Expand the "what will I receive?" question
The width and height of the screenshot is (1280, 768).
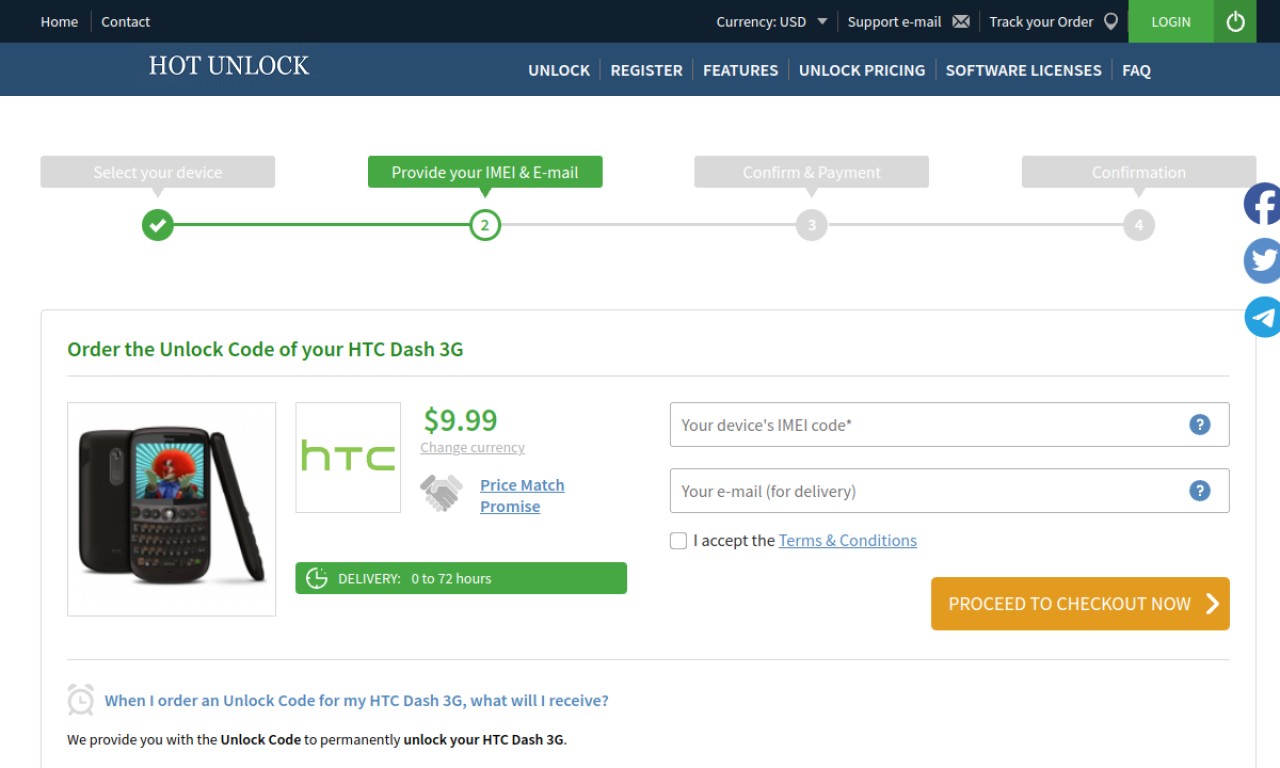pos(356,700)
